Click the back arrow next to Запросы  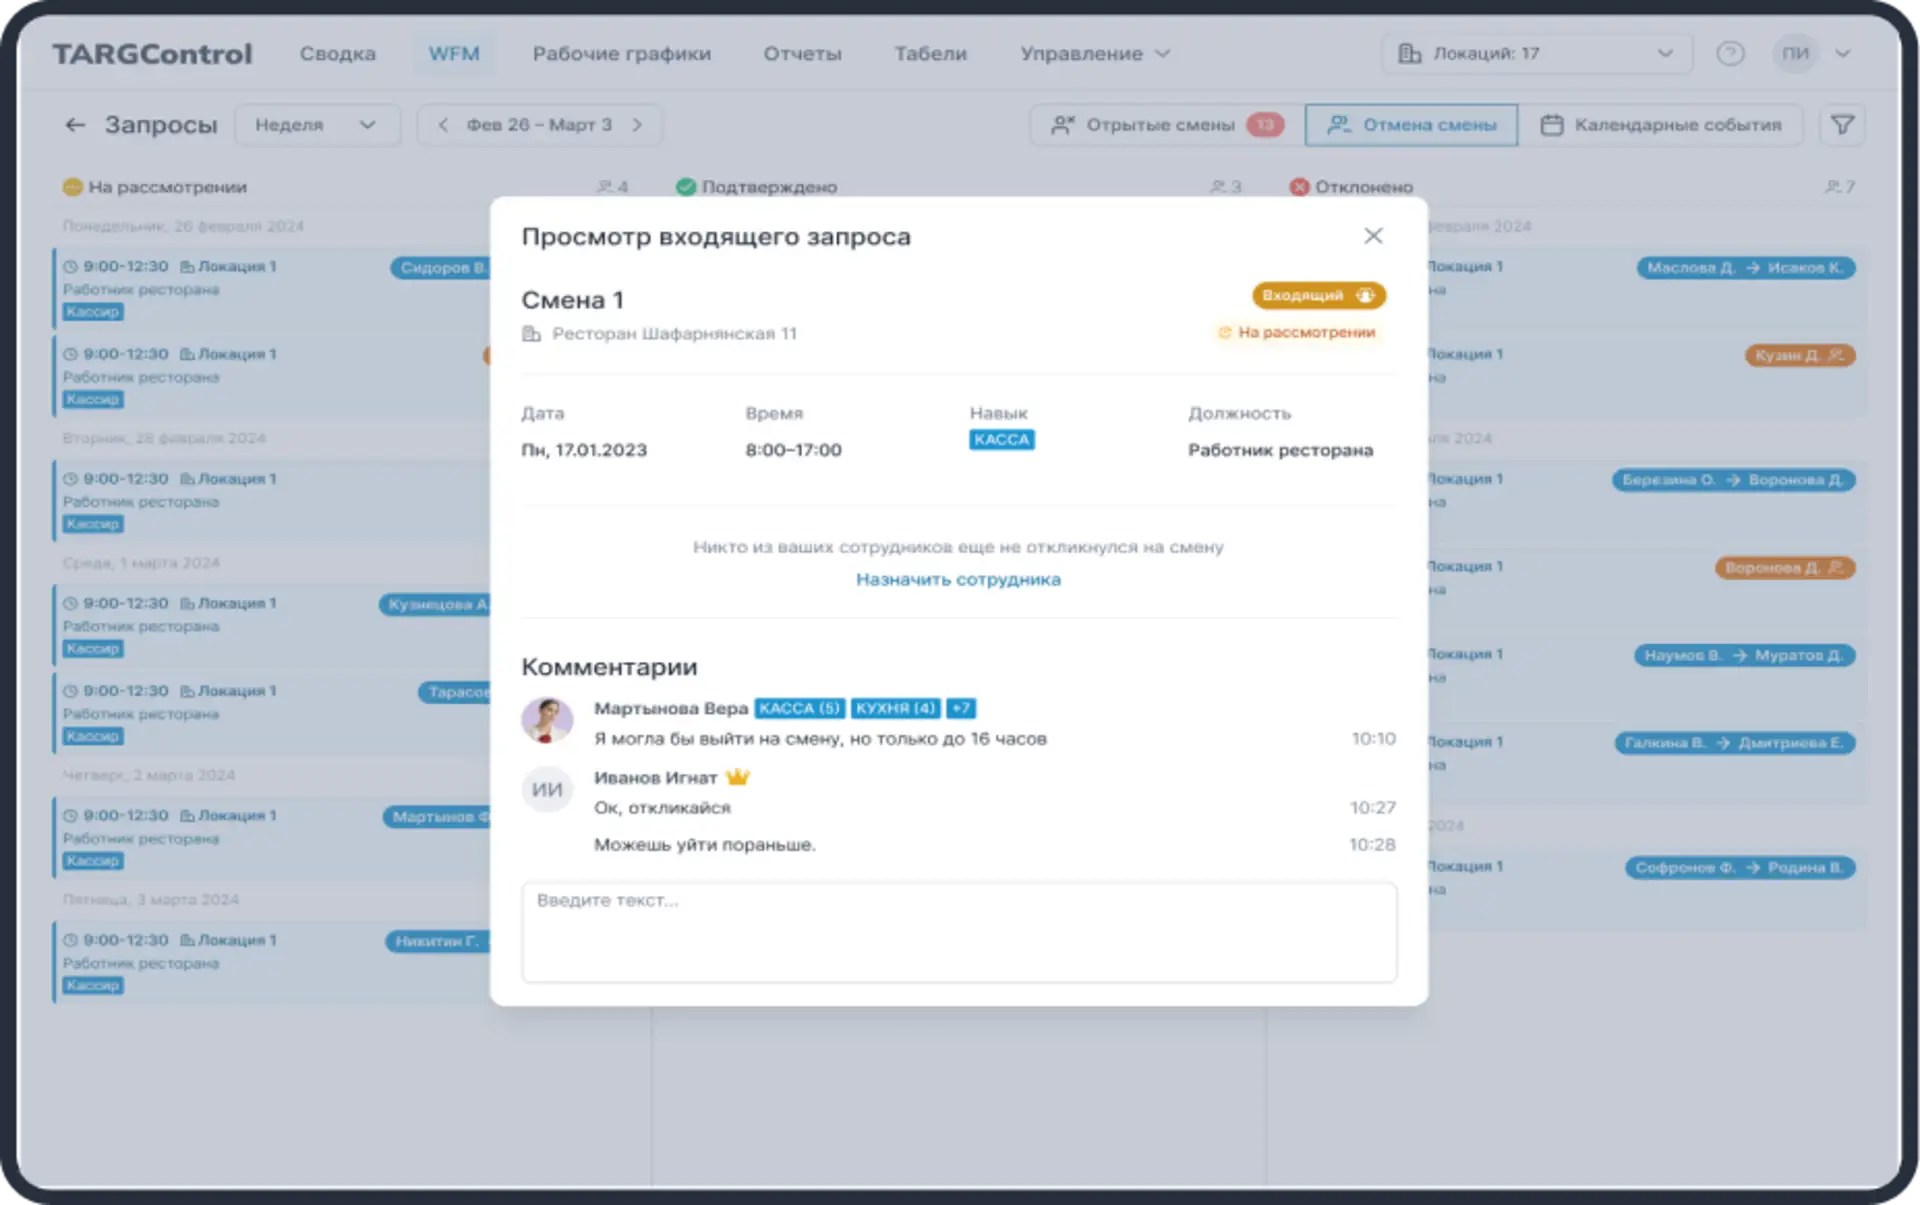[75, 125]
